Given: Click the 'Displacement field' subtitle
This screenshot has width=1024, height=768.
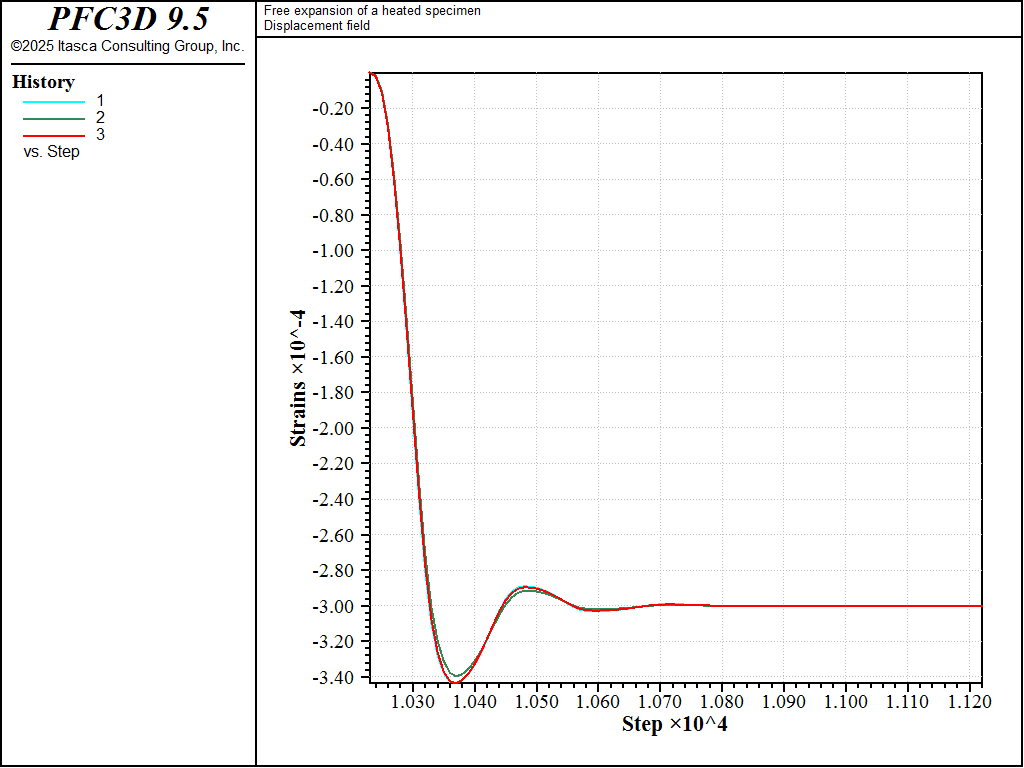Looking at the screenshot, I should pyautogui.click(x=317, y=25).
